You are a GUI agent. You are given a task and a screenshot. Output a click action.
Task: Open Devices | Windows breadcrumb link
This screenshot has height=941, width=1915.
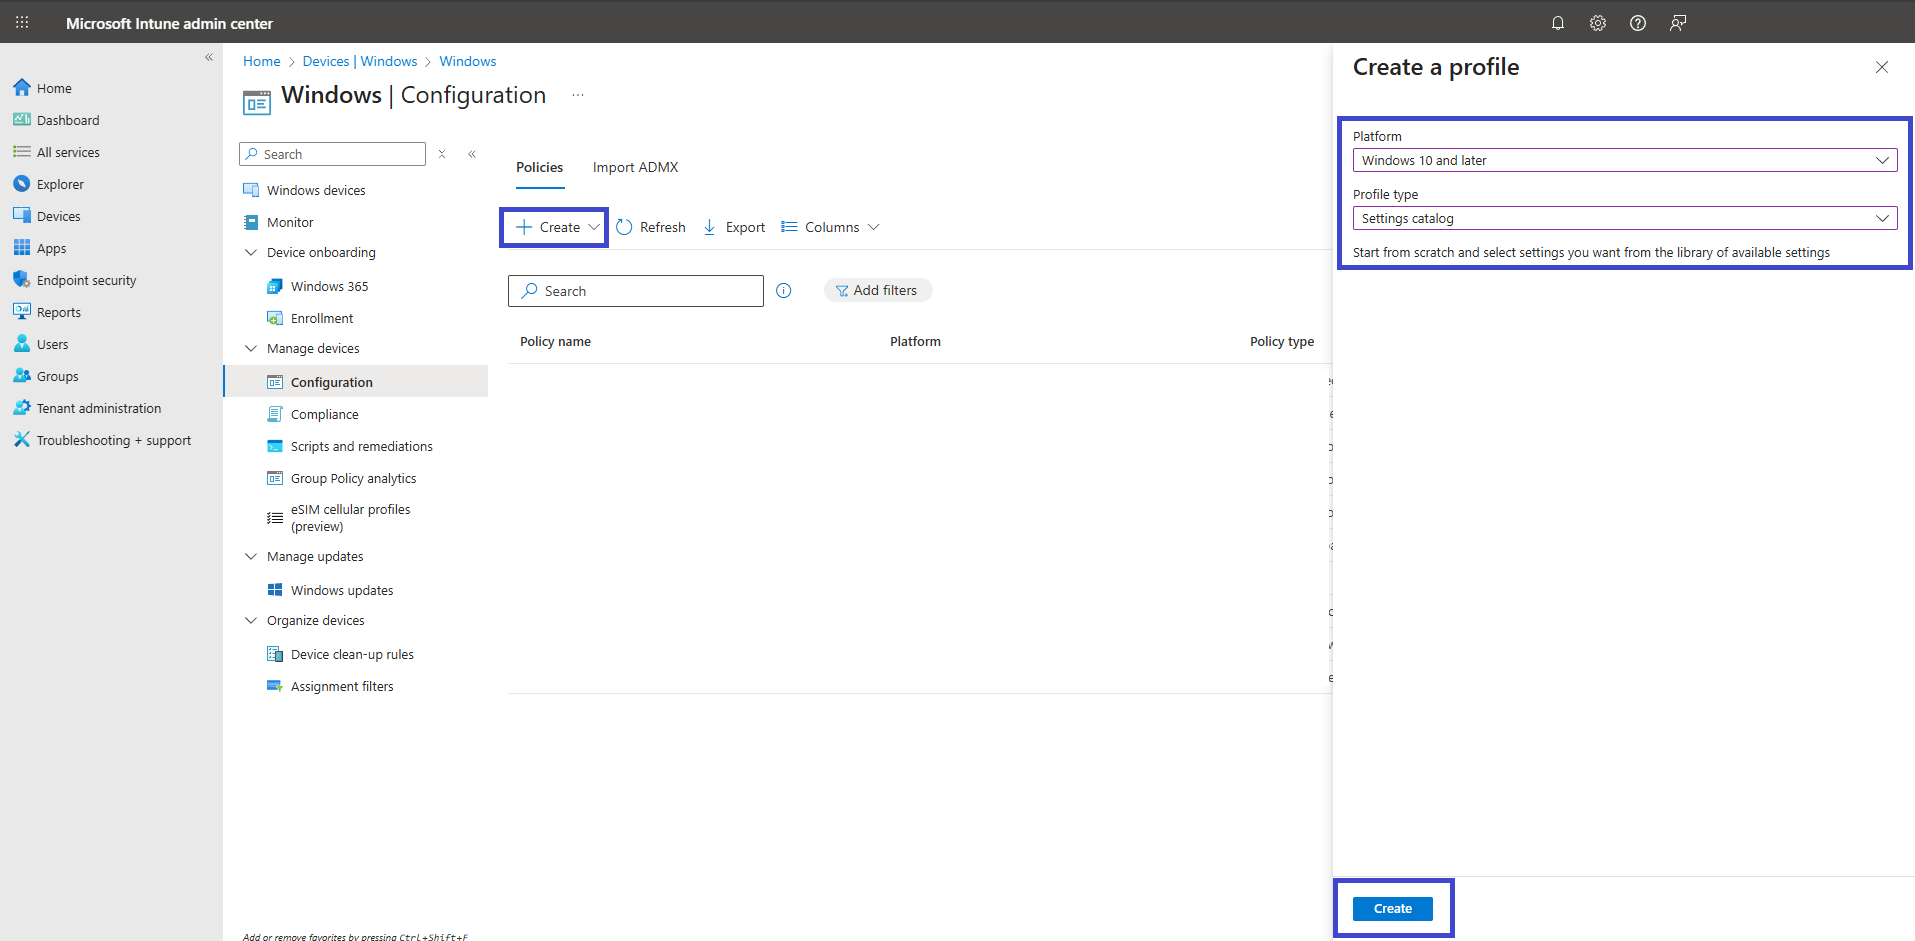pos(360,61)
